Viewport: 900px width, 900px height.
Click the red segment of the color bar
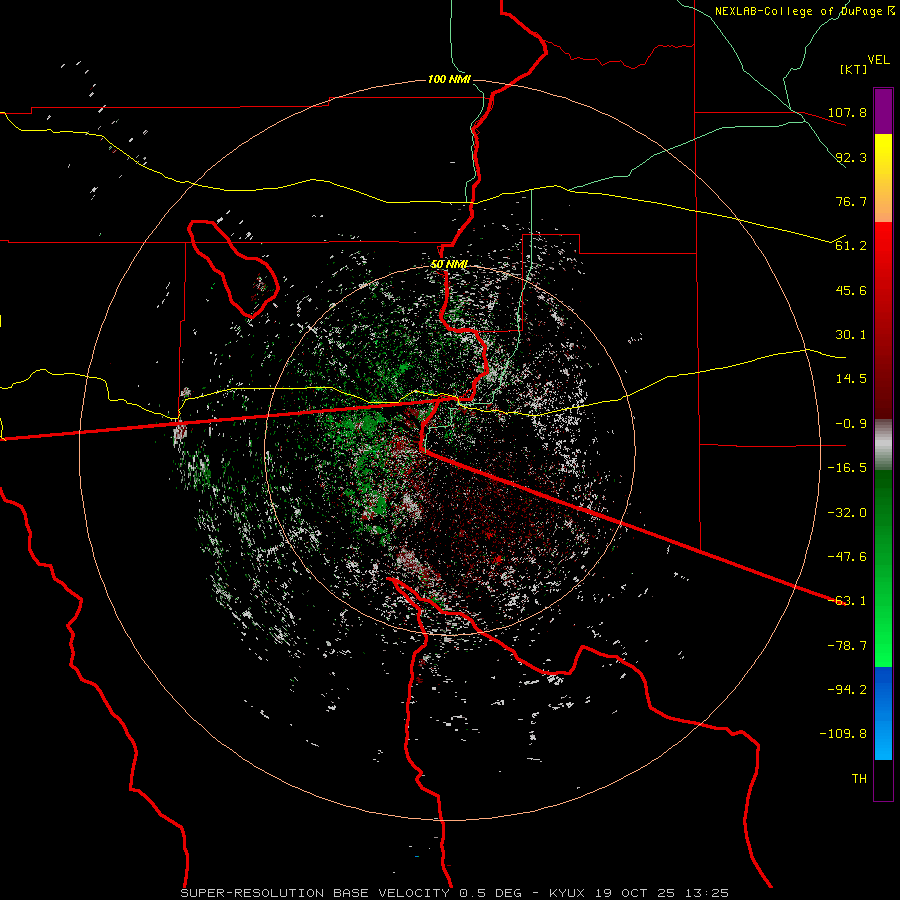883,320
